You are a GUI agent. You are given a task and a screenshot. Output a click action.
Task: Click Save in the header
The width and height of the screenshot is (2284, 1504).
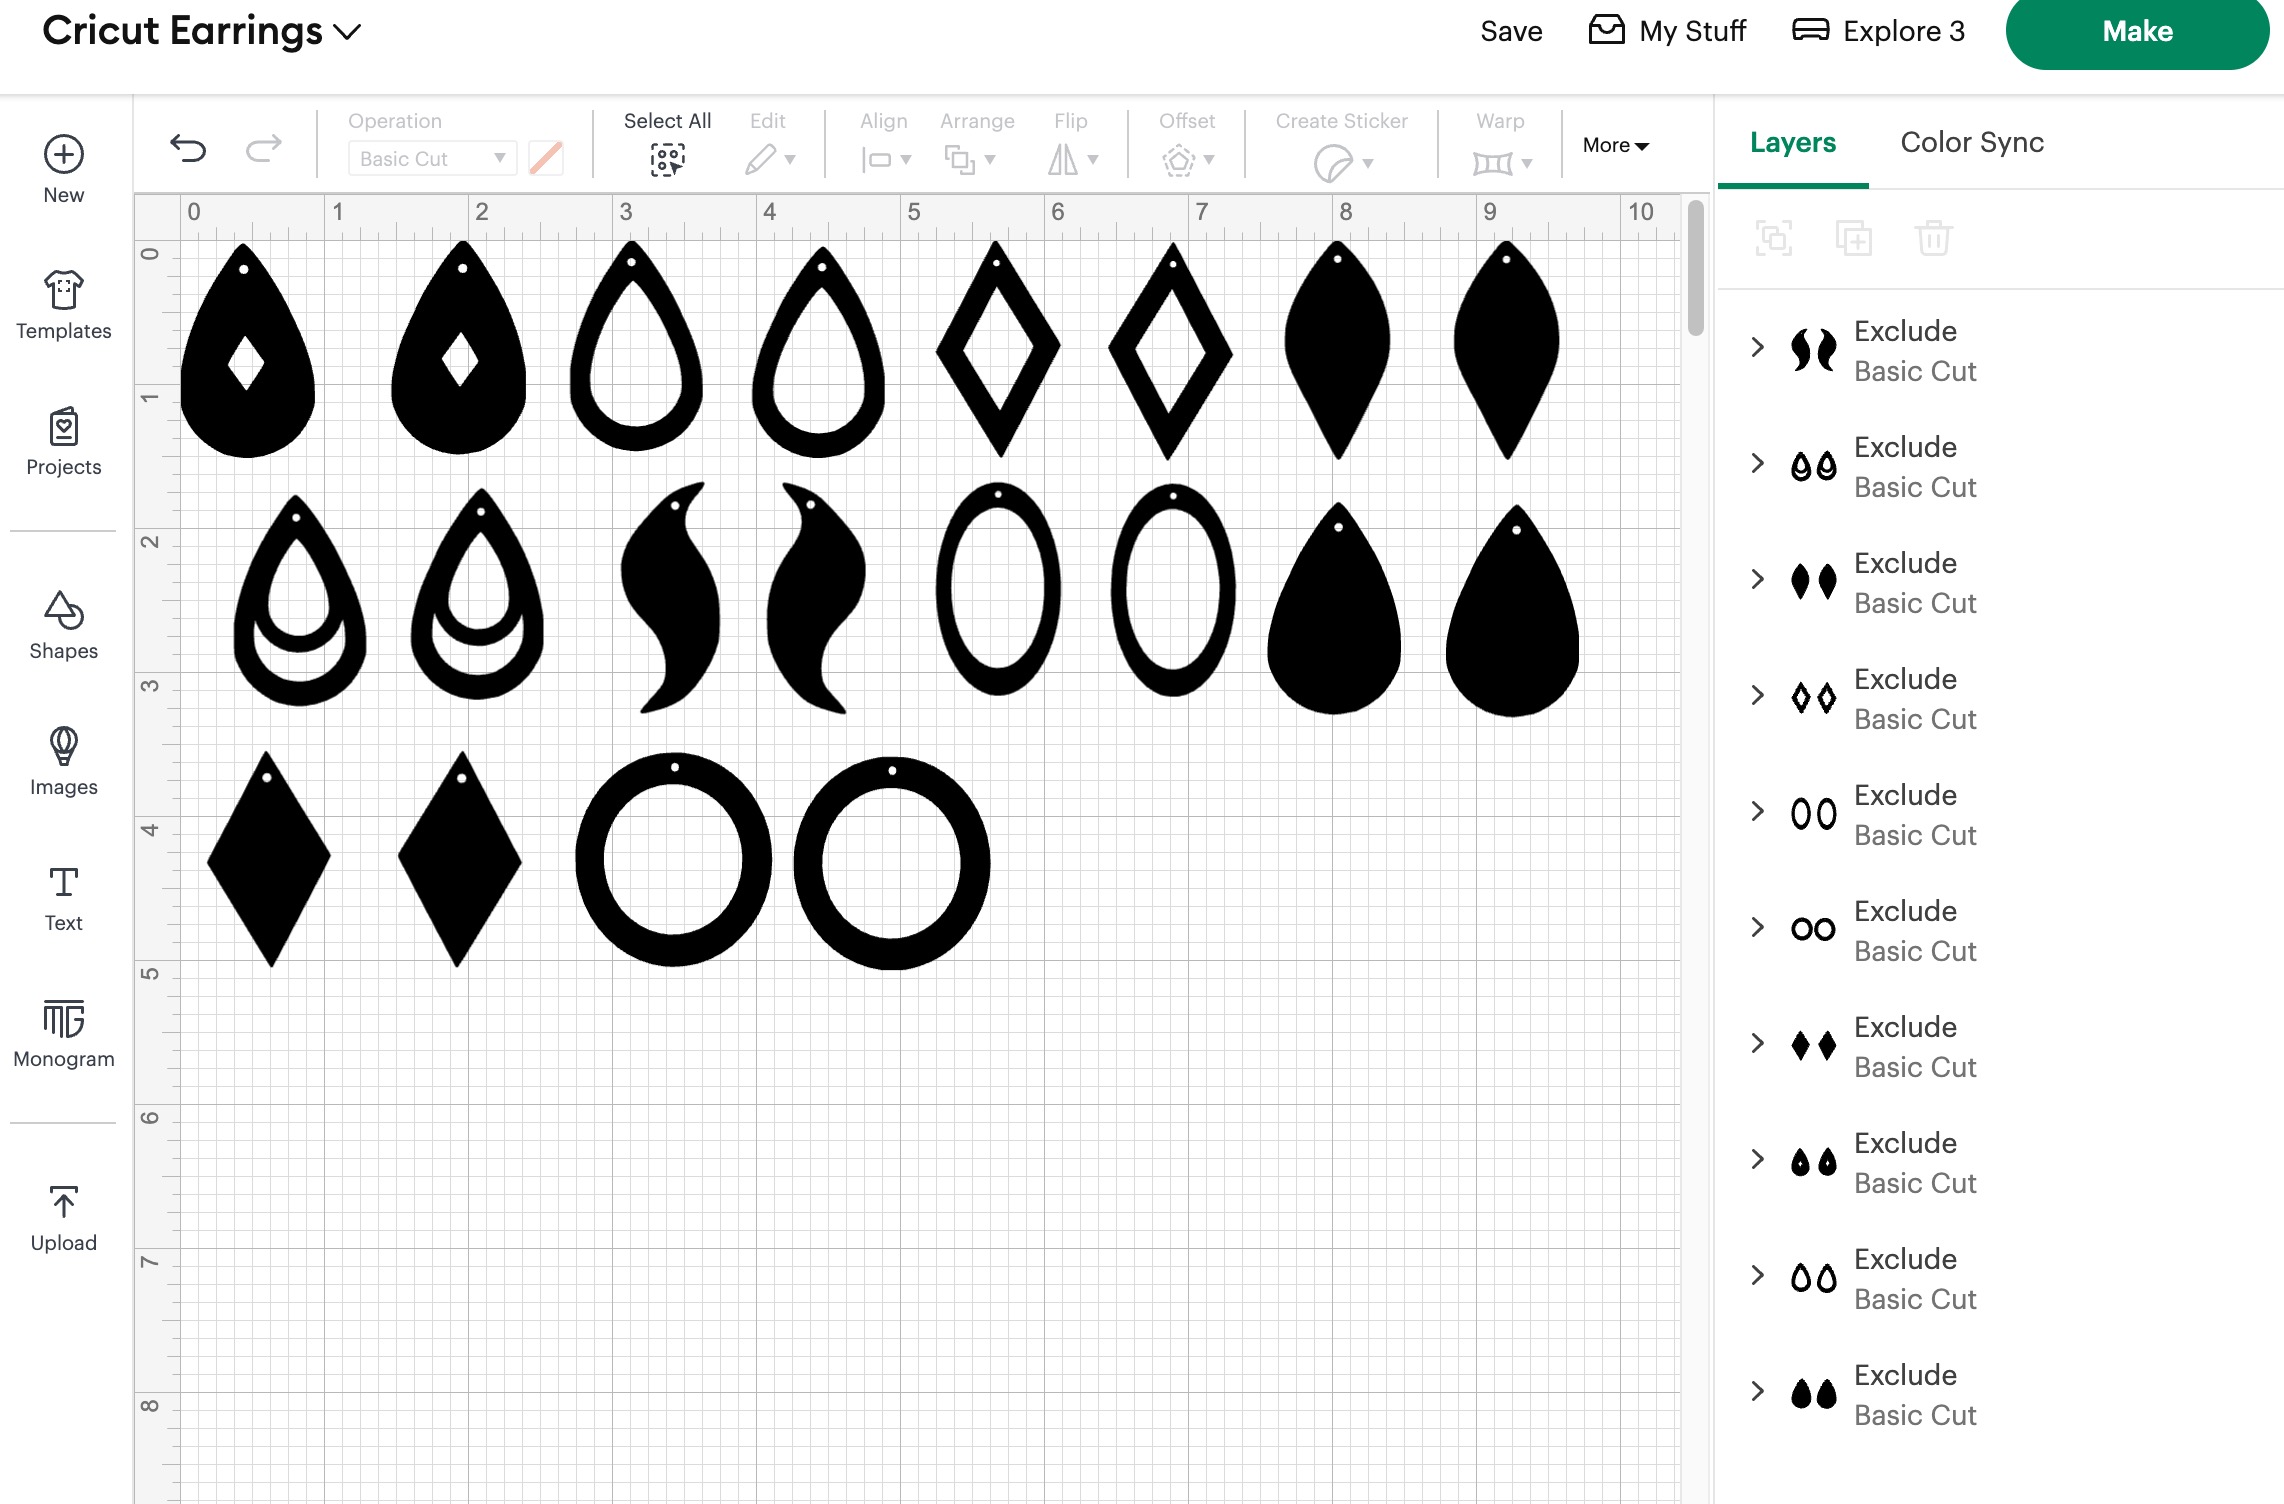1511,32
